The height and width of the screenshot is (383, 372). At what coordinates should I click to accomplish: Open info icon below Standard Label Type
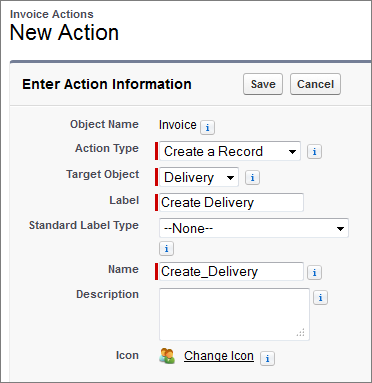pos(166,248)
